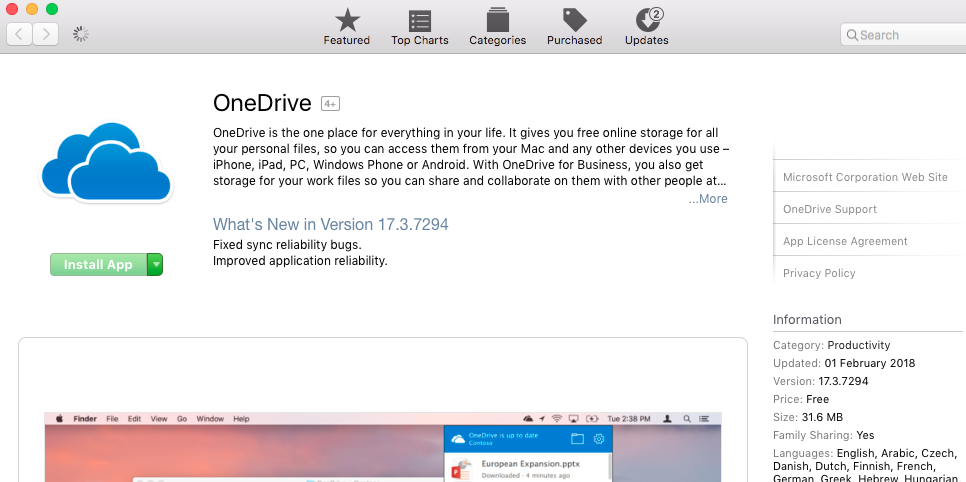Screen dimensions: 966x482
Task: Click the Install App button
Action: point(98,264)
